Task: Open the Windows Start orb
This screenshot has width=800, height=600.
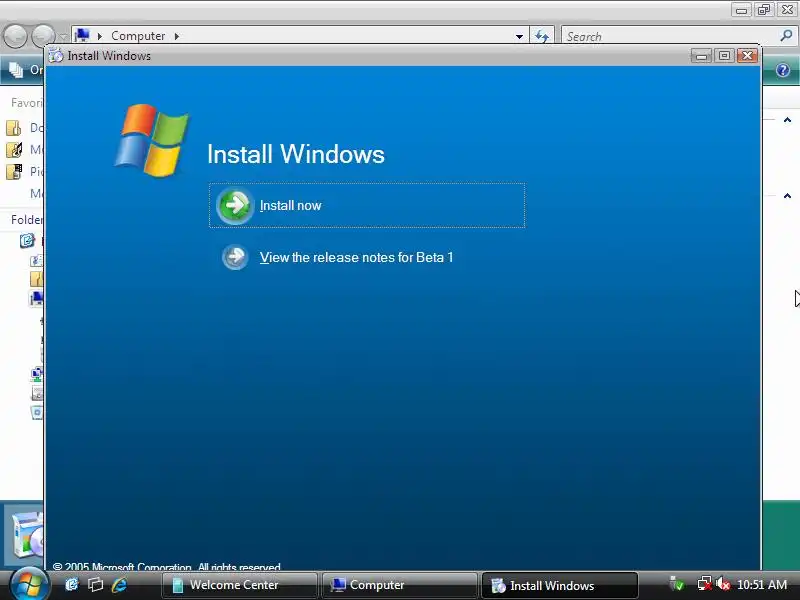Action: (x=28, y=585)
